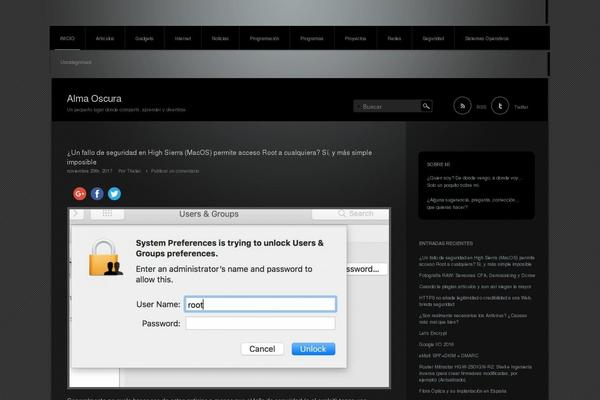
Task: Click the search magnifier button
Action: tap(426, 106)
